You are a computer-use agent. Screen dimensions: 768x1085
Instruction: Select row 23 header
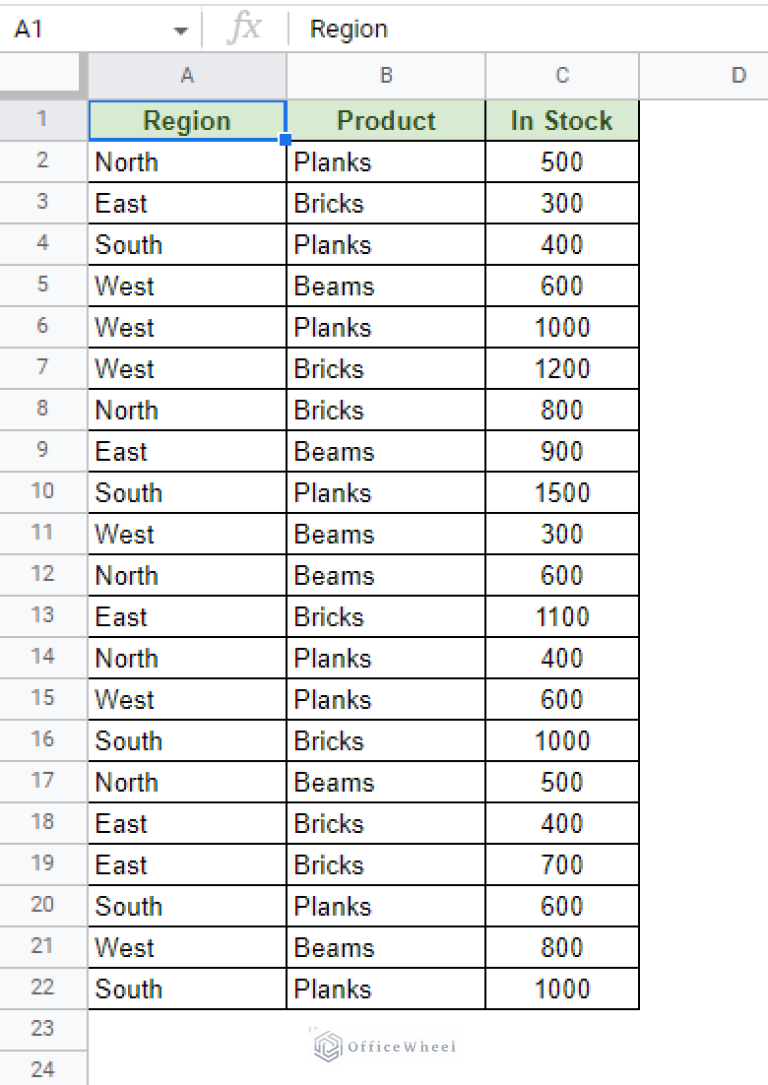[43, 1028]
